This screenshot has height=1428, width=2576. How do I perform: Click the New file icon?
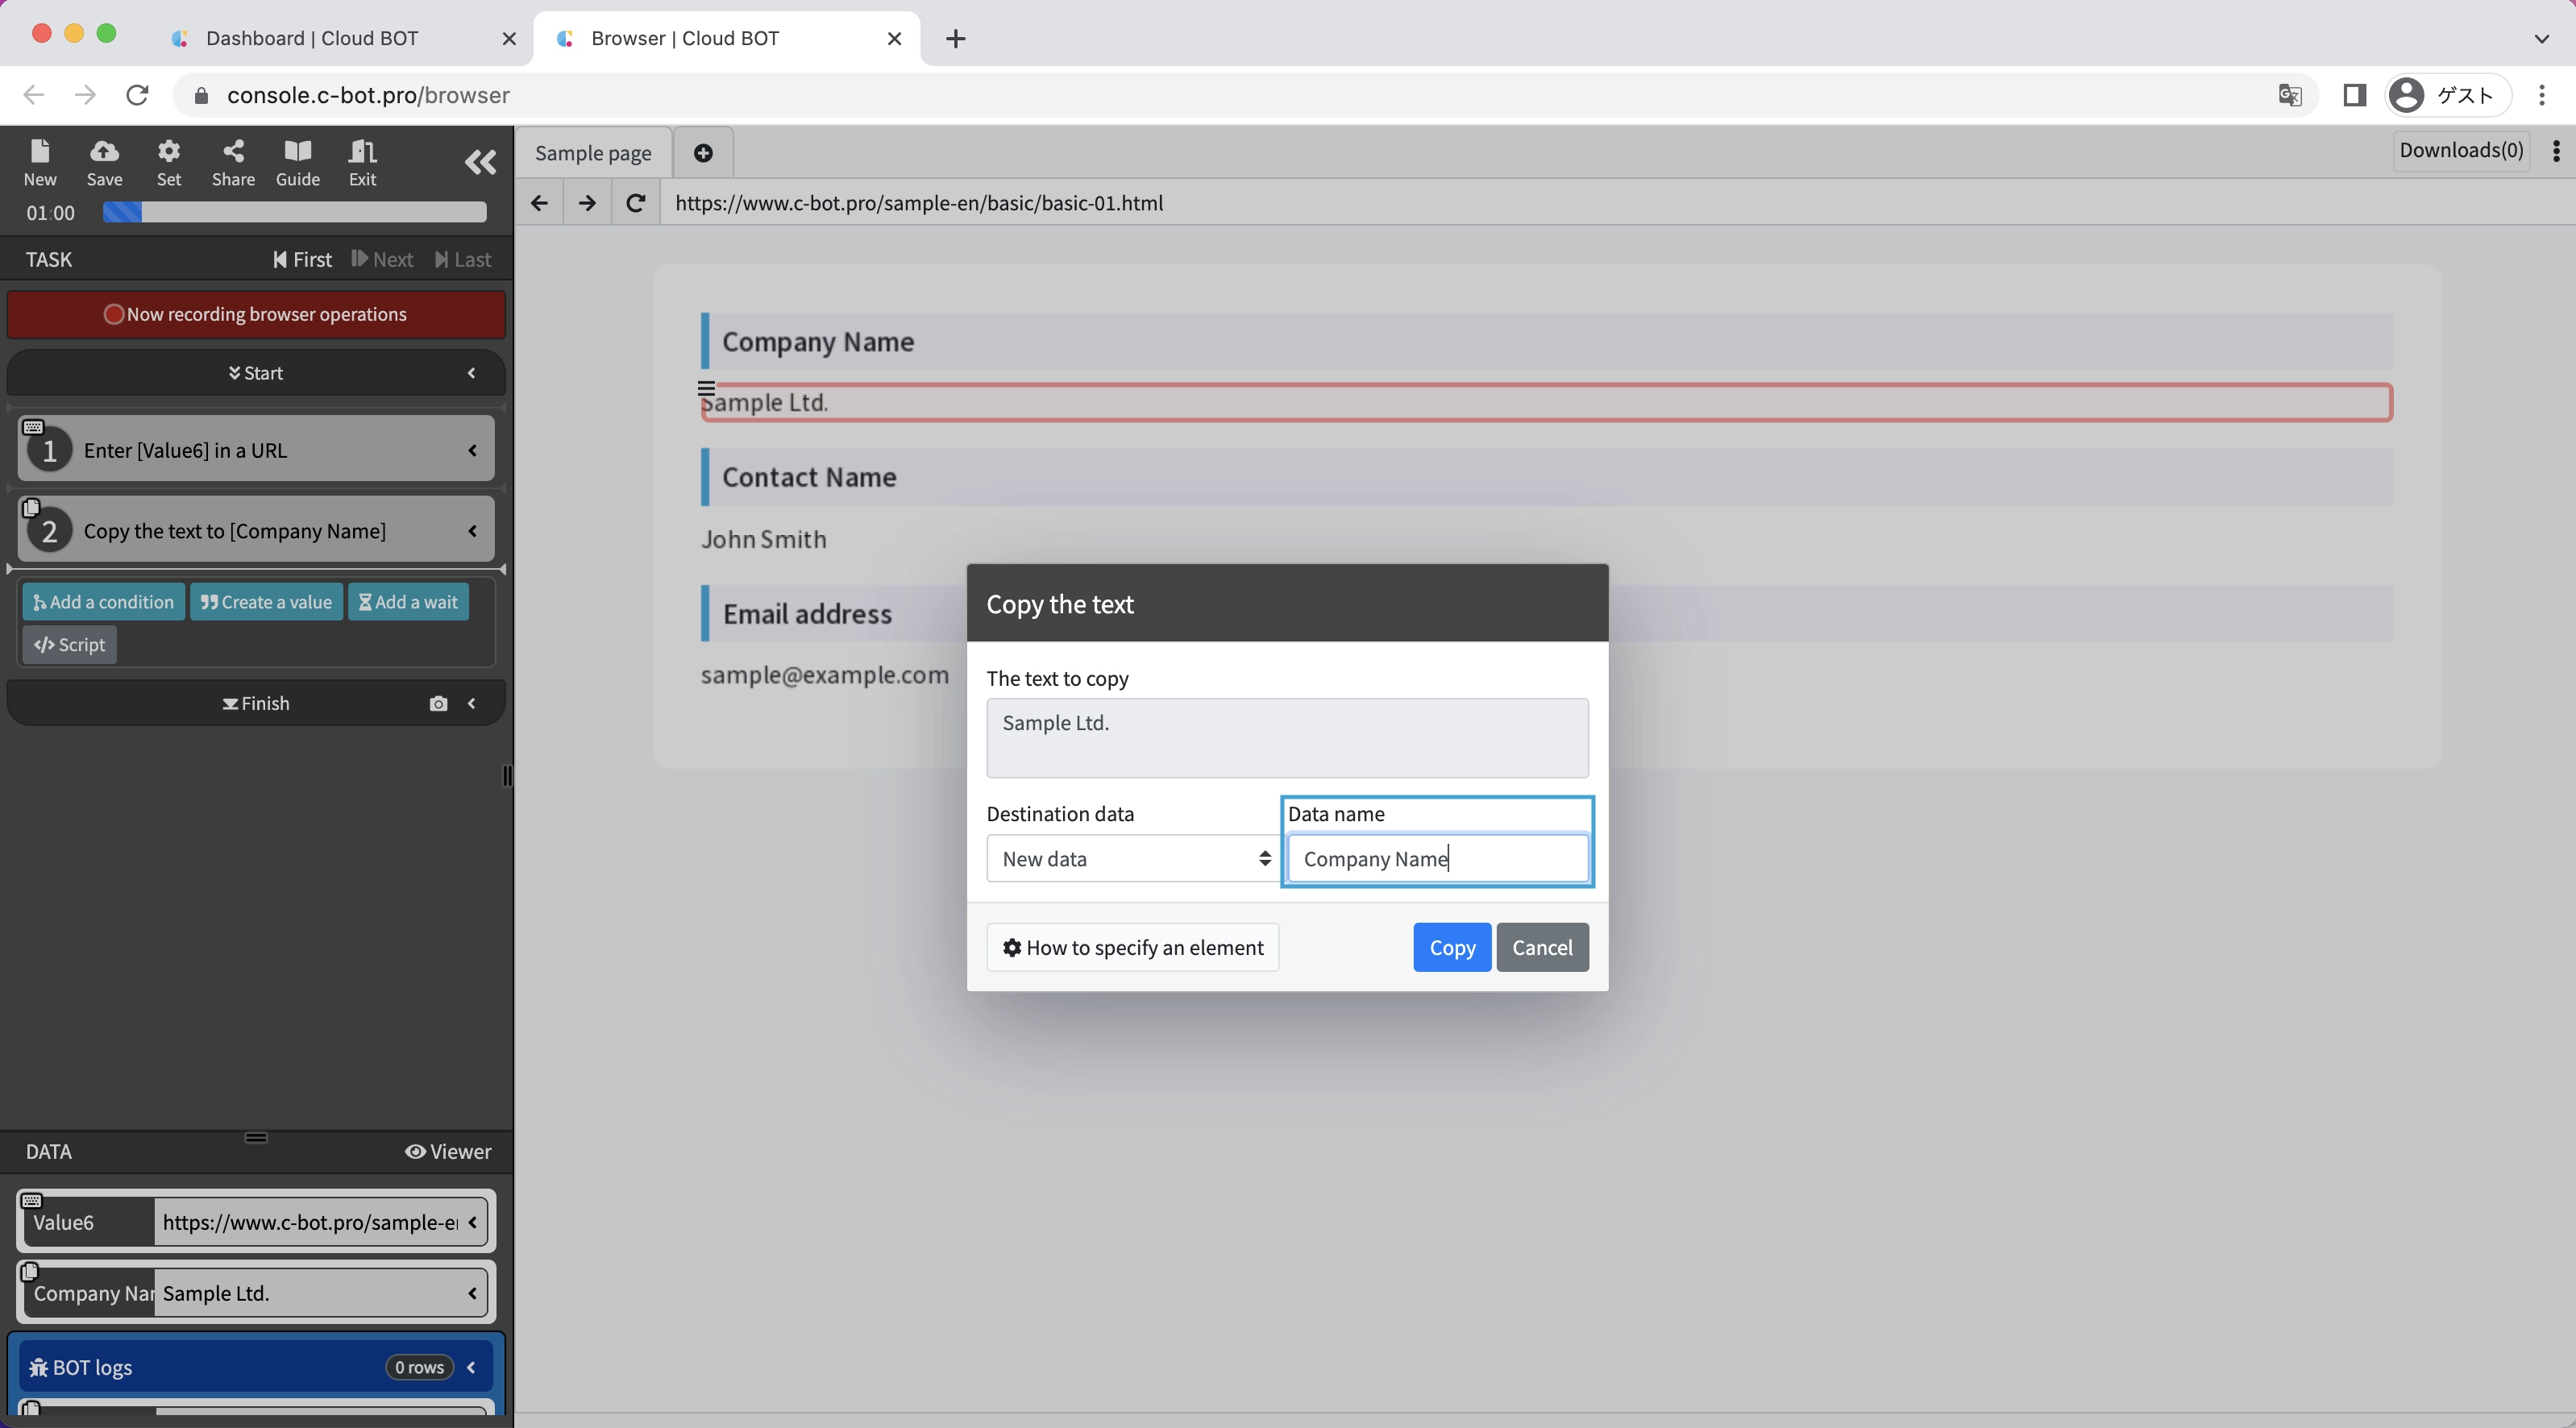[40, 152]
